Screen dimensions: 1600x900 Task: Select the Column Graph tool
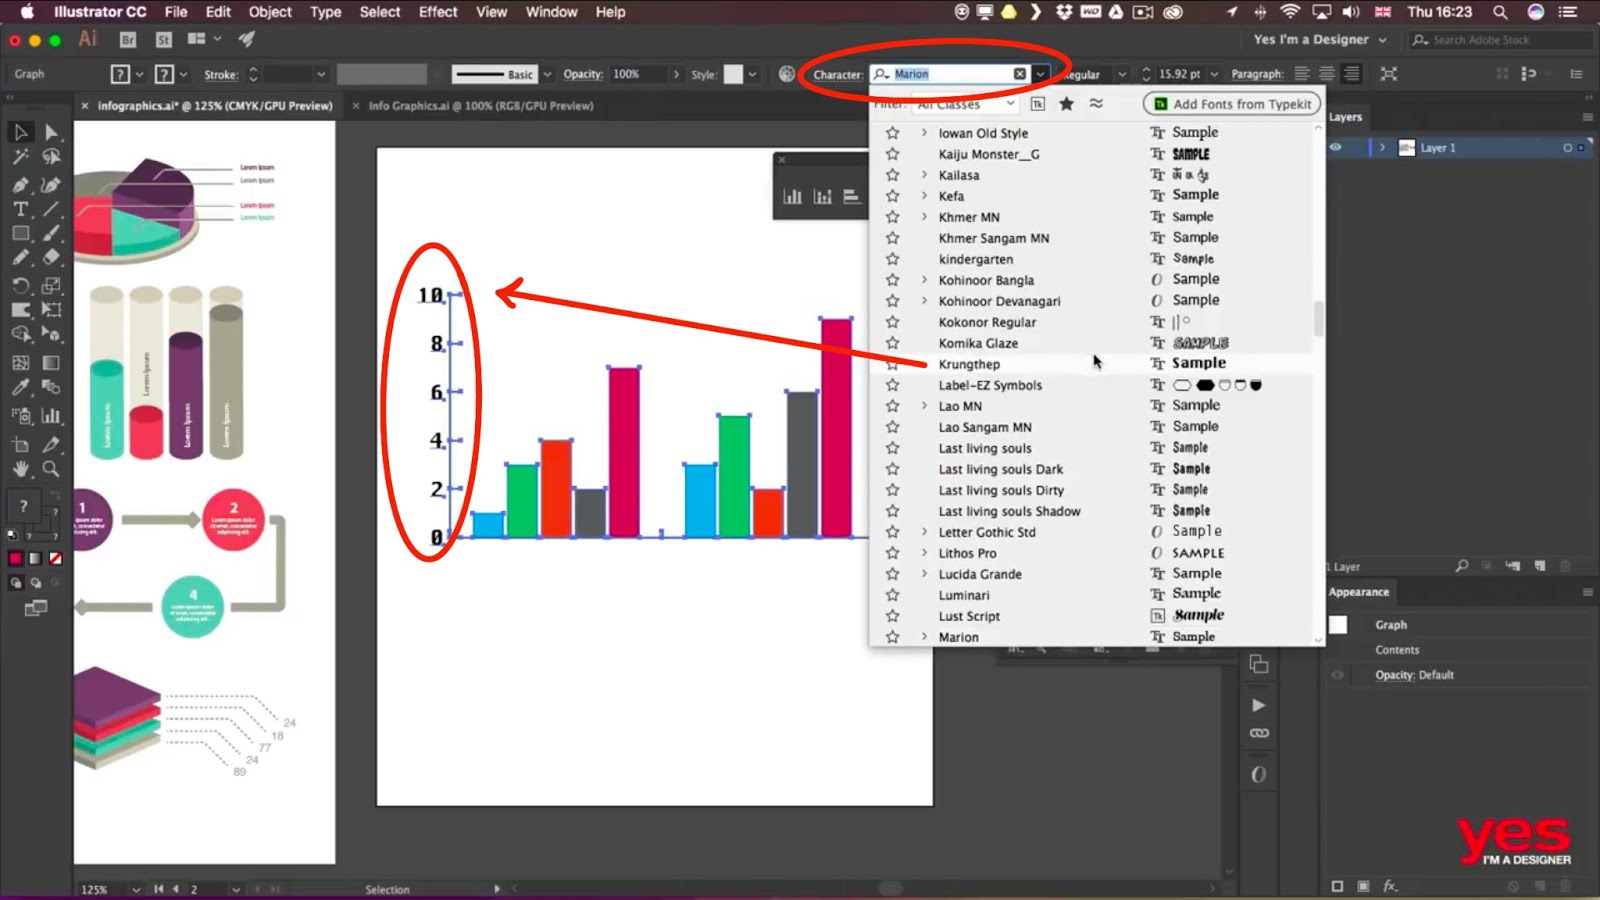[x=50, y=417]
